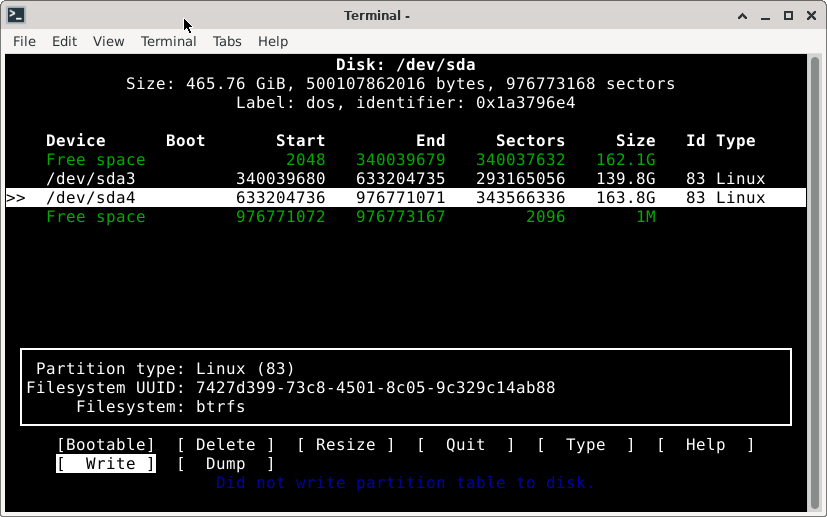827x517 pixels.
Task: Select the Bootable option
Action: click(106, 445)
